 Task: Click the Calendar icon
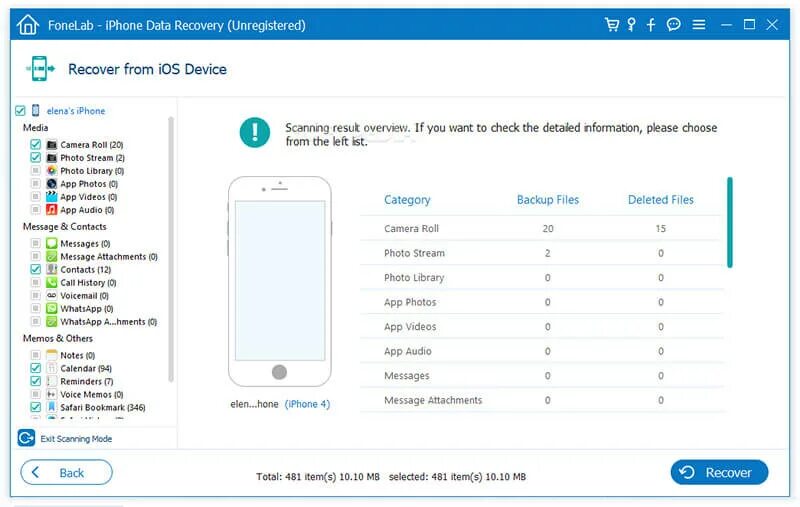52,368
